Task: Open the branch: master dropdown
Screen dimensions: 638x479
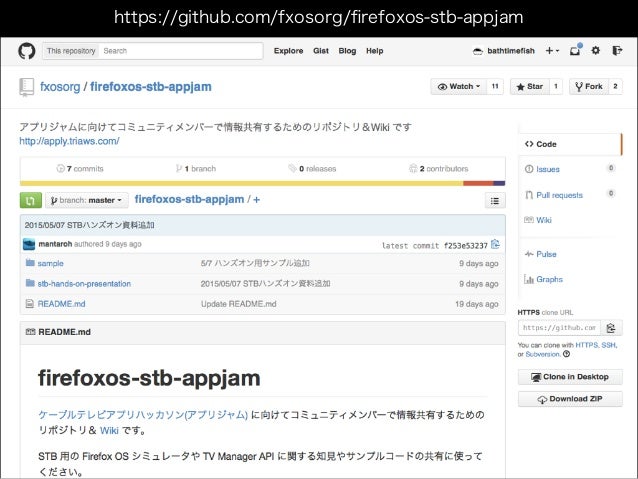Action: (87, 200)
